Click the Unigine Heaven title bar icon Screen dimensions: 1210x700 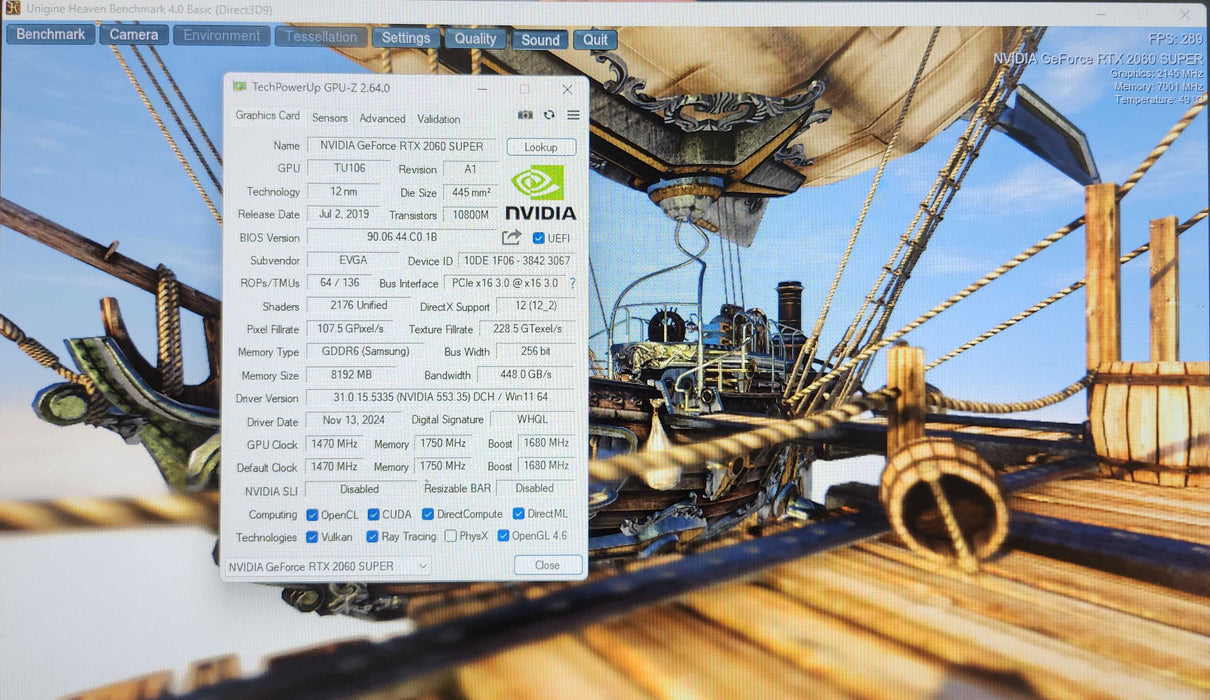click(x=11, y=9)
